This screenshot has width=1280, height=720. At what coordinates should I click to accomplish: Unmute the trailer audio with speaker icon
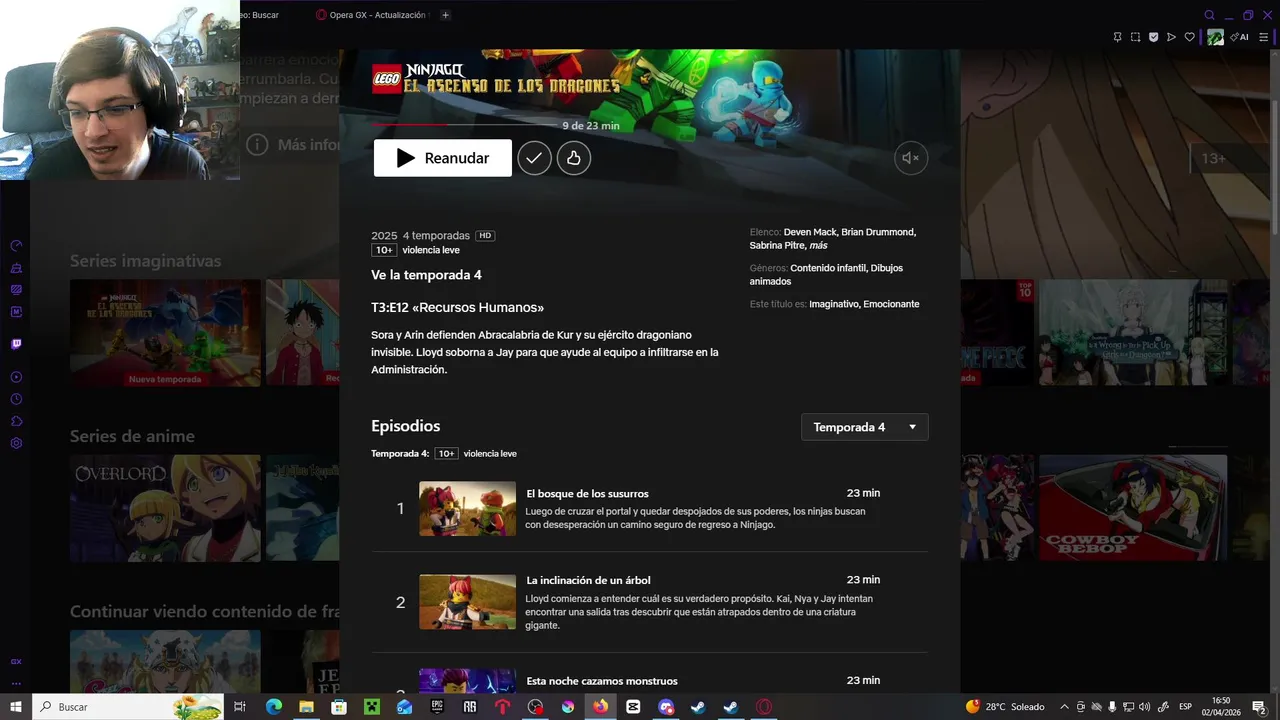(x=911, y=158)
